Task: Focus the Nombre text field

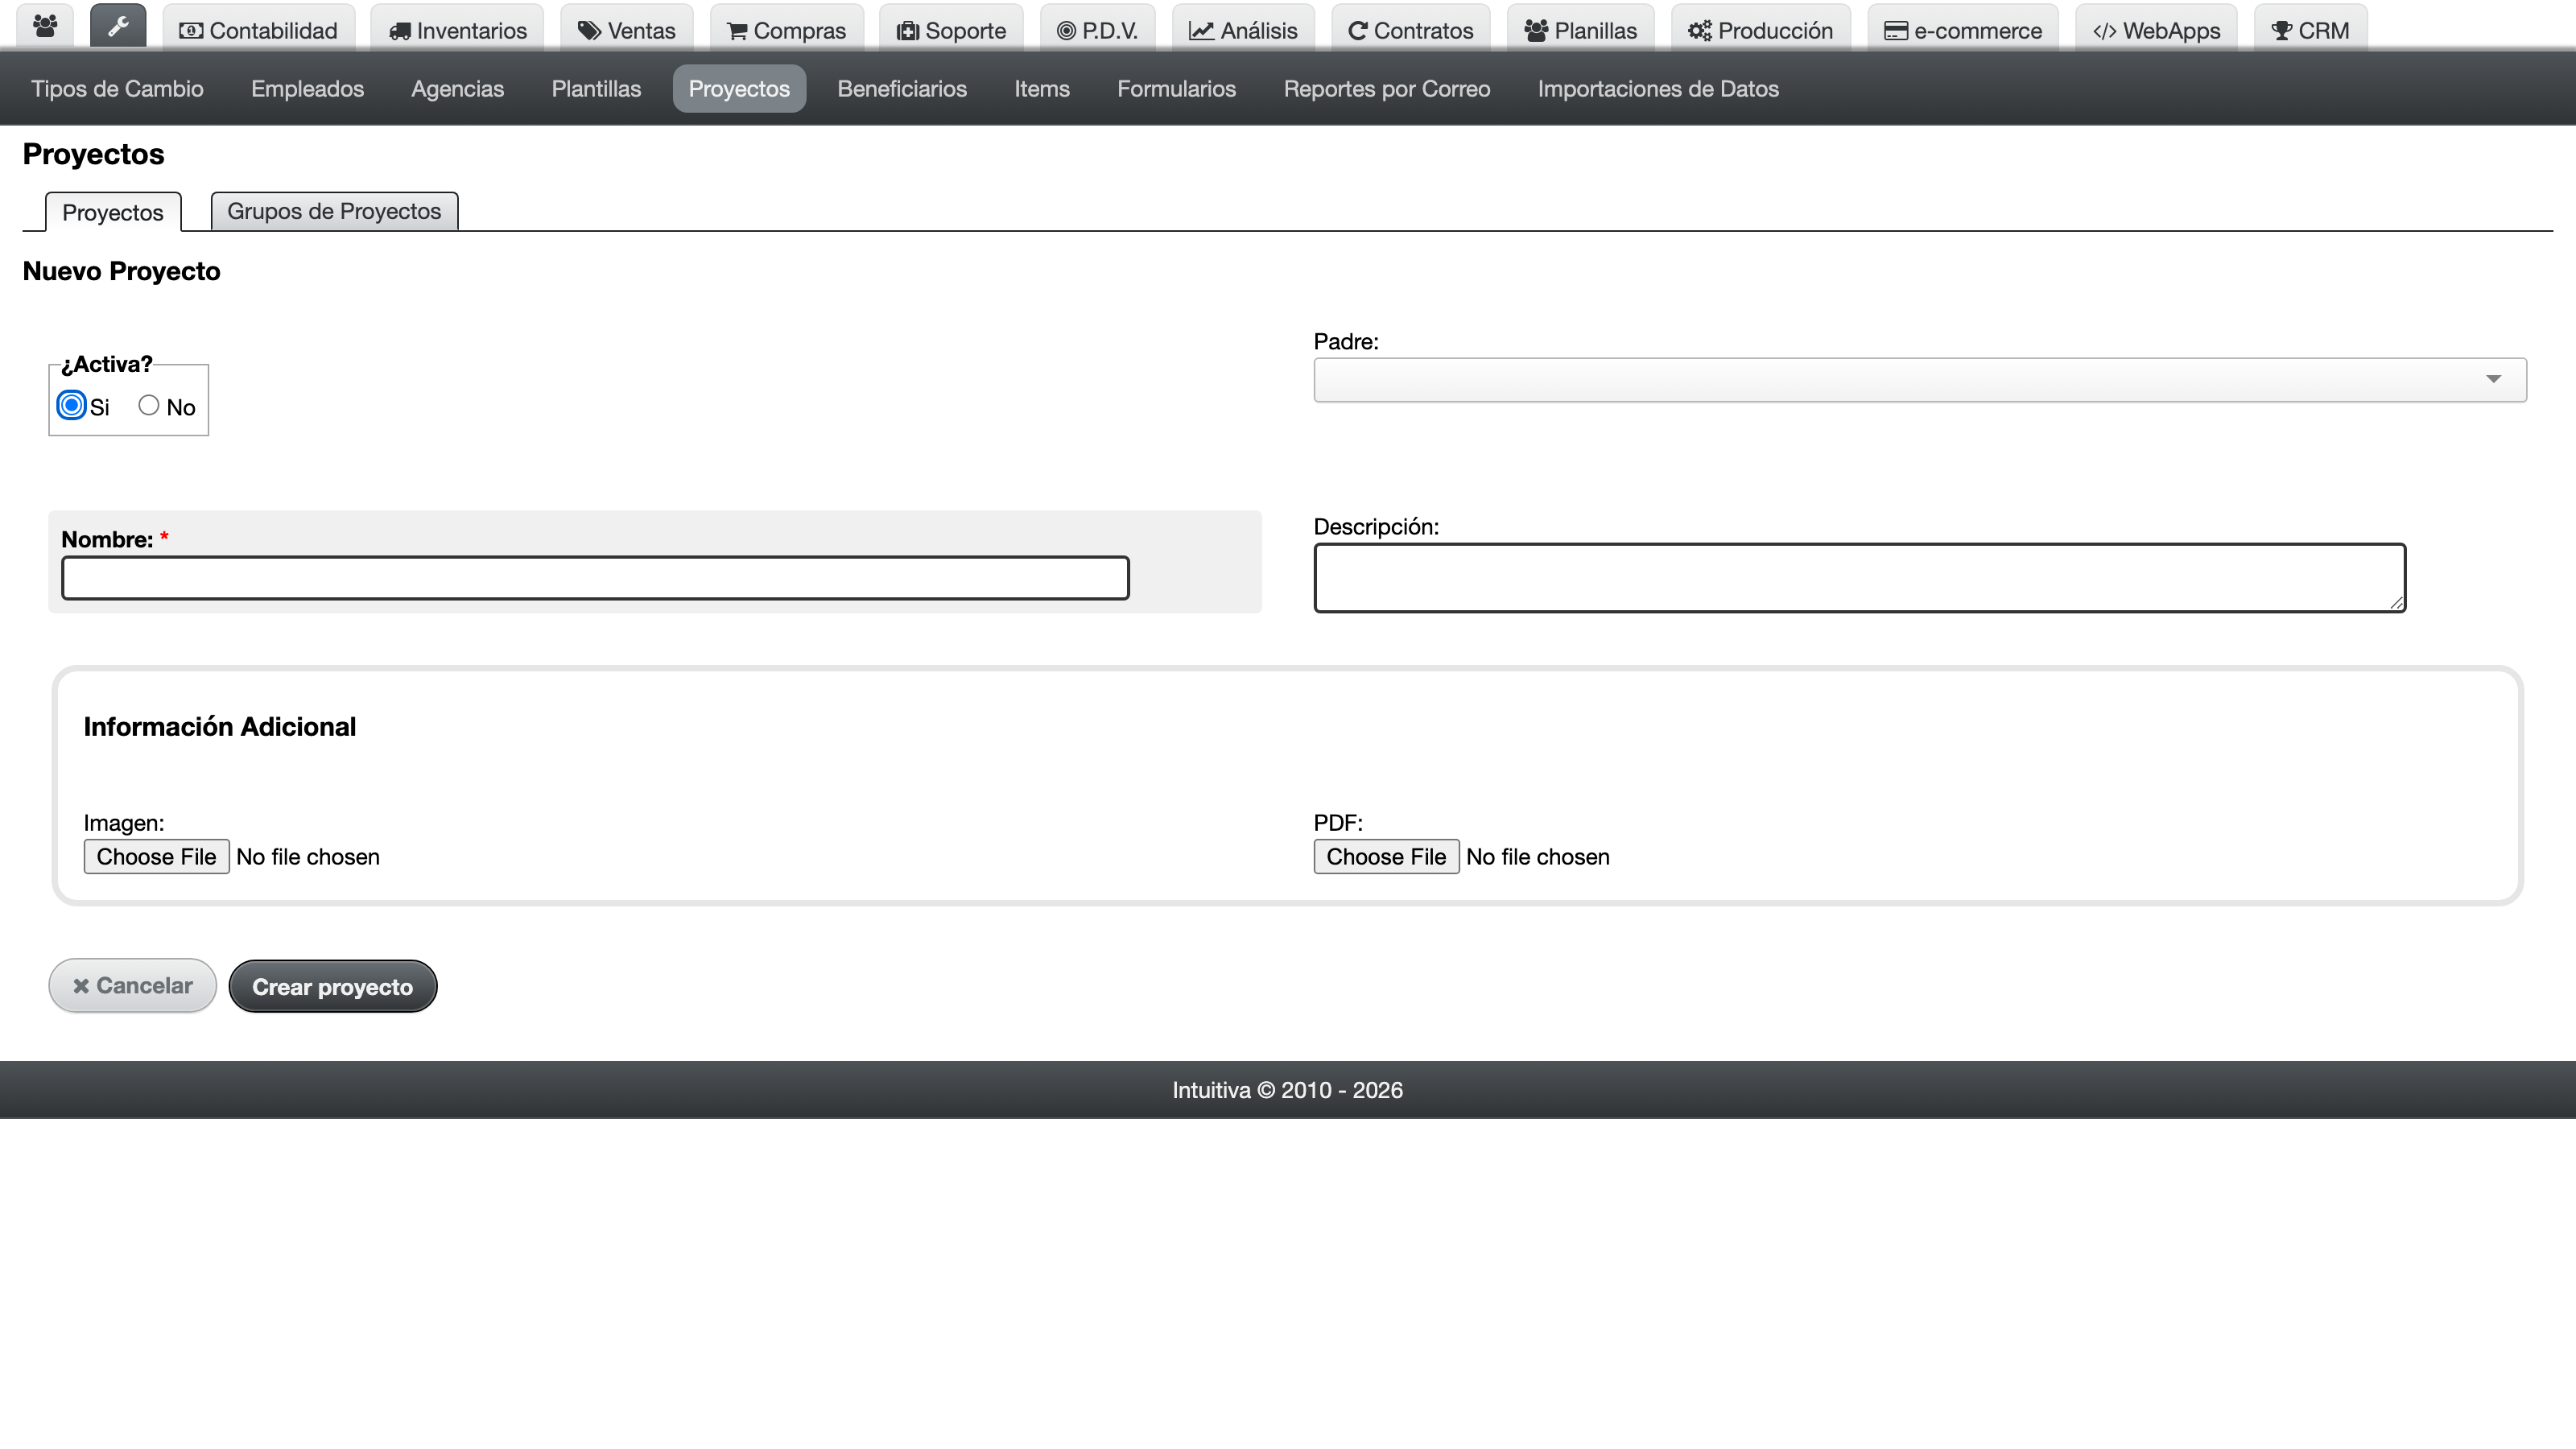Action: [596, 578]
